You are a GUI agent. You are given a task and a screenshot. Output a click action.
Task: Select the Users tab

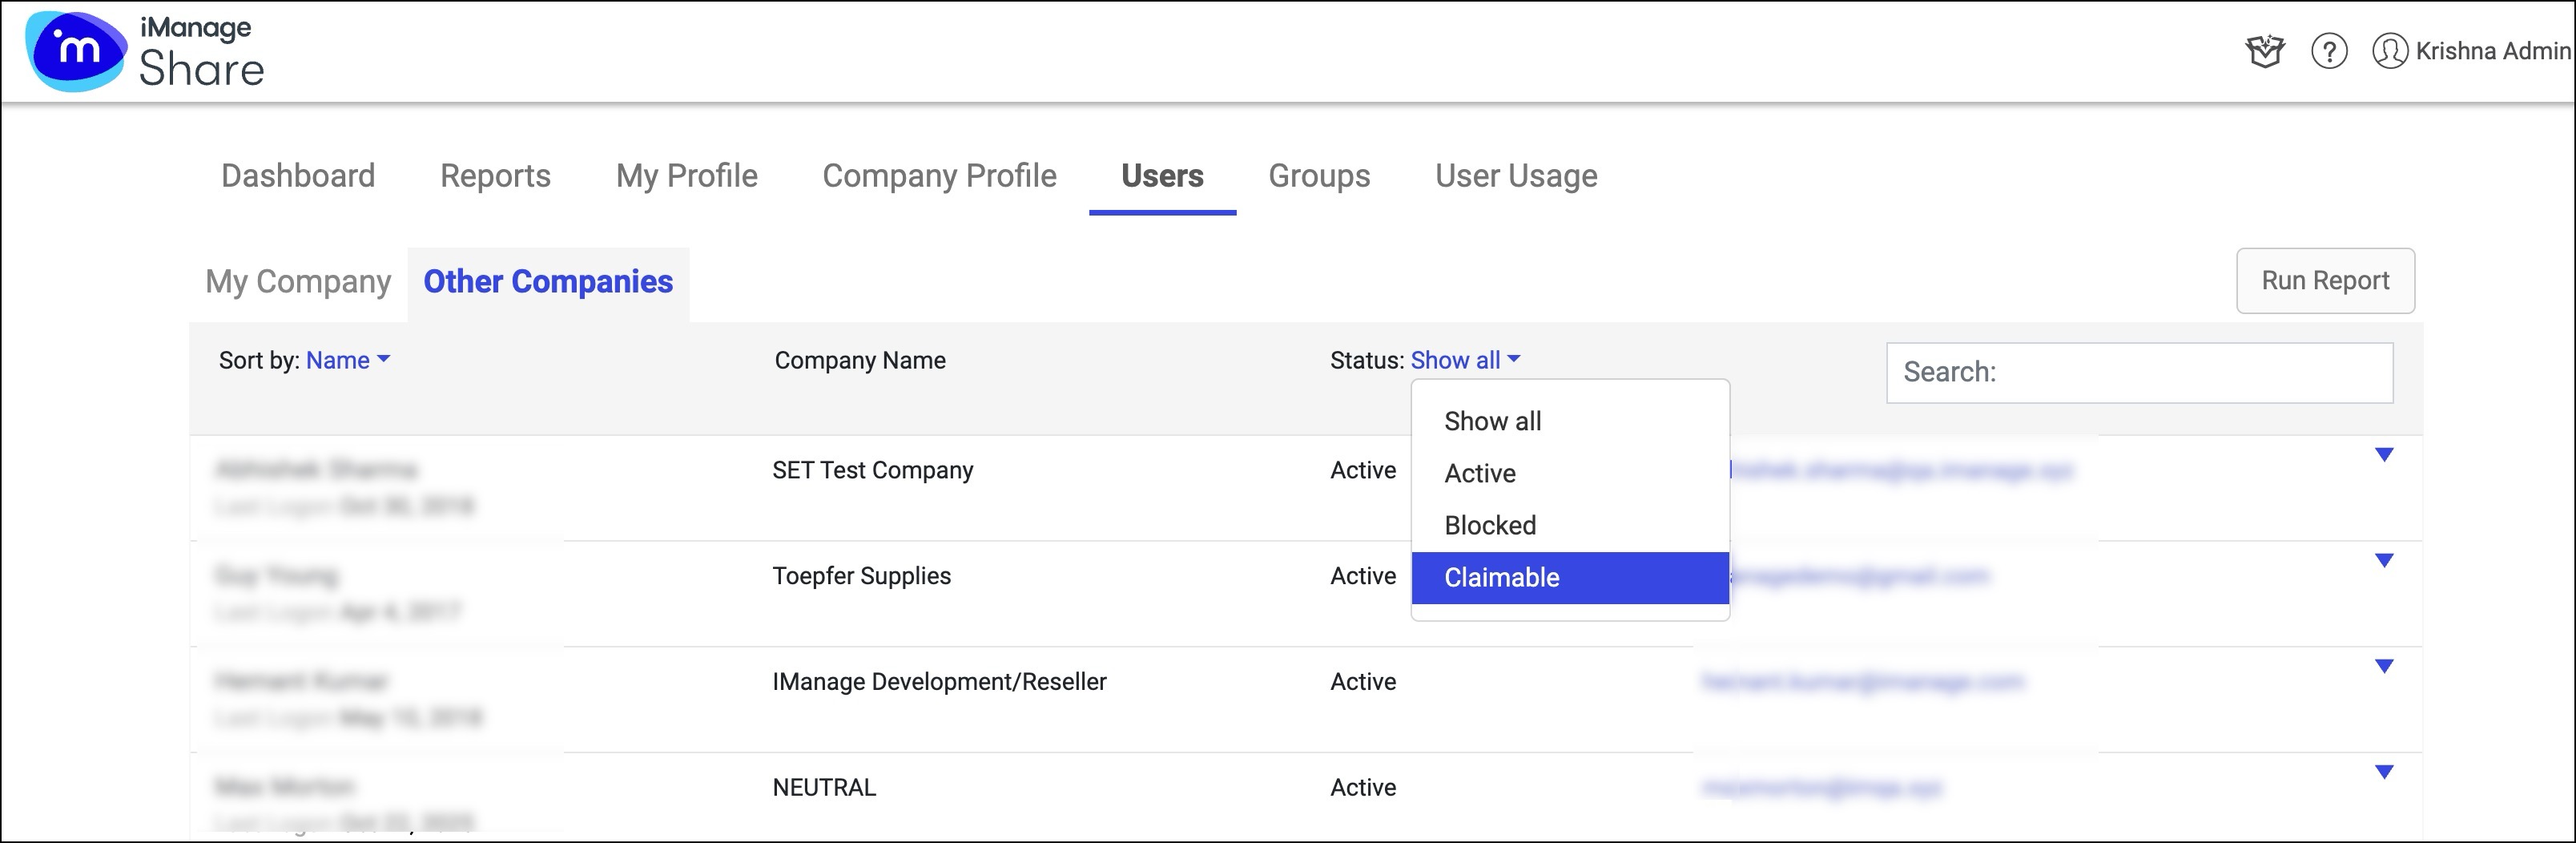pyautogui.click(x=1162, y=176)
